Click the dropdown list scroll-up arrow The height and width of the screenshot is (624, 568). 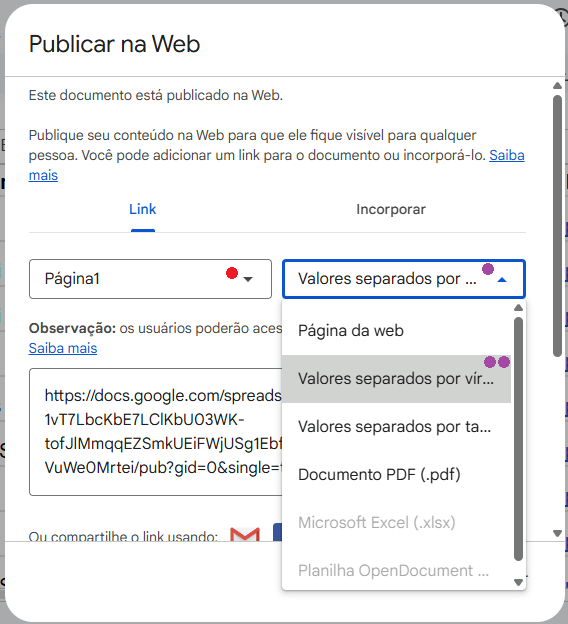518,308
